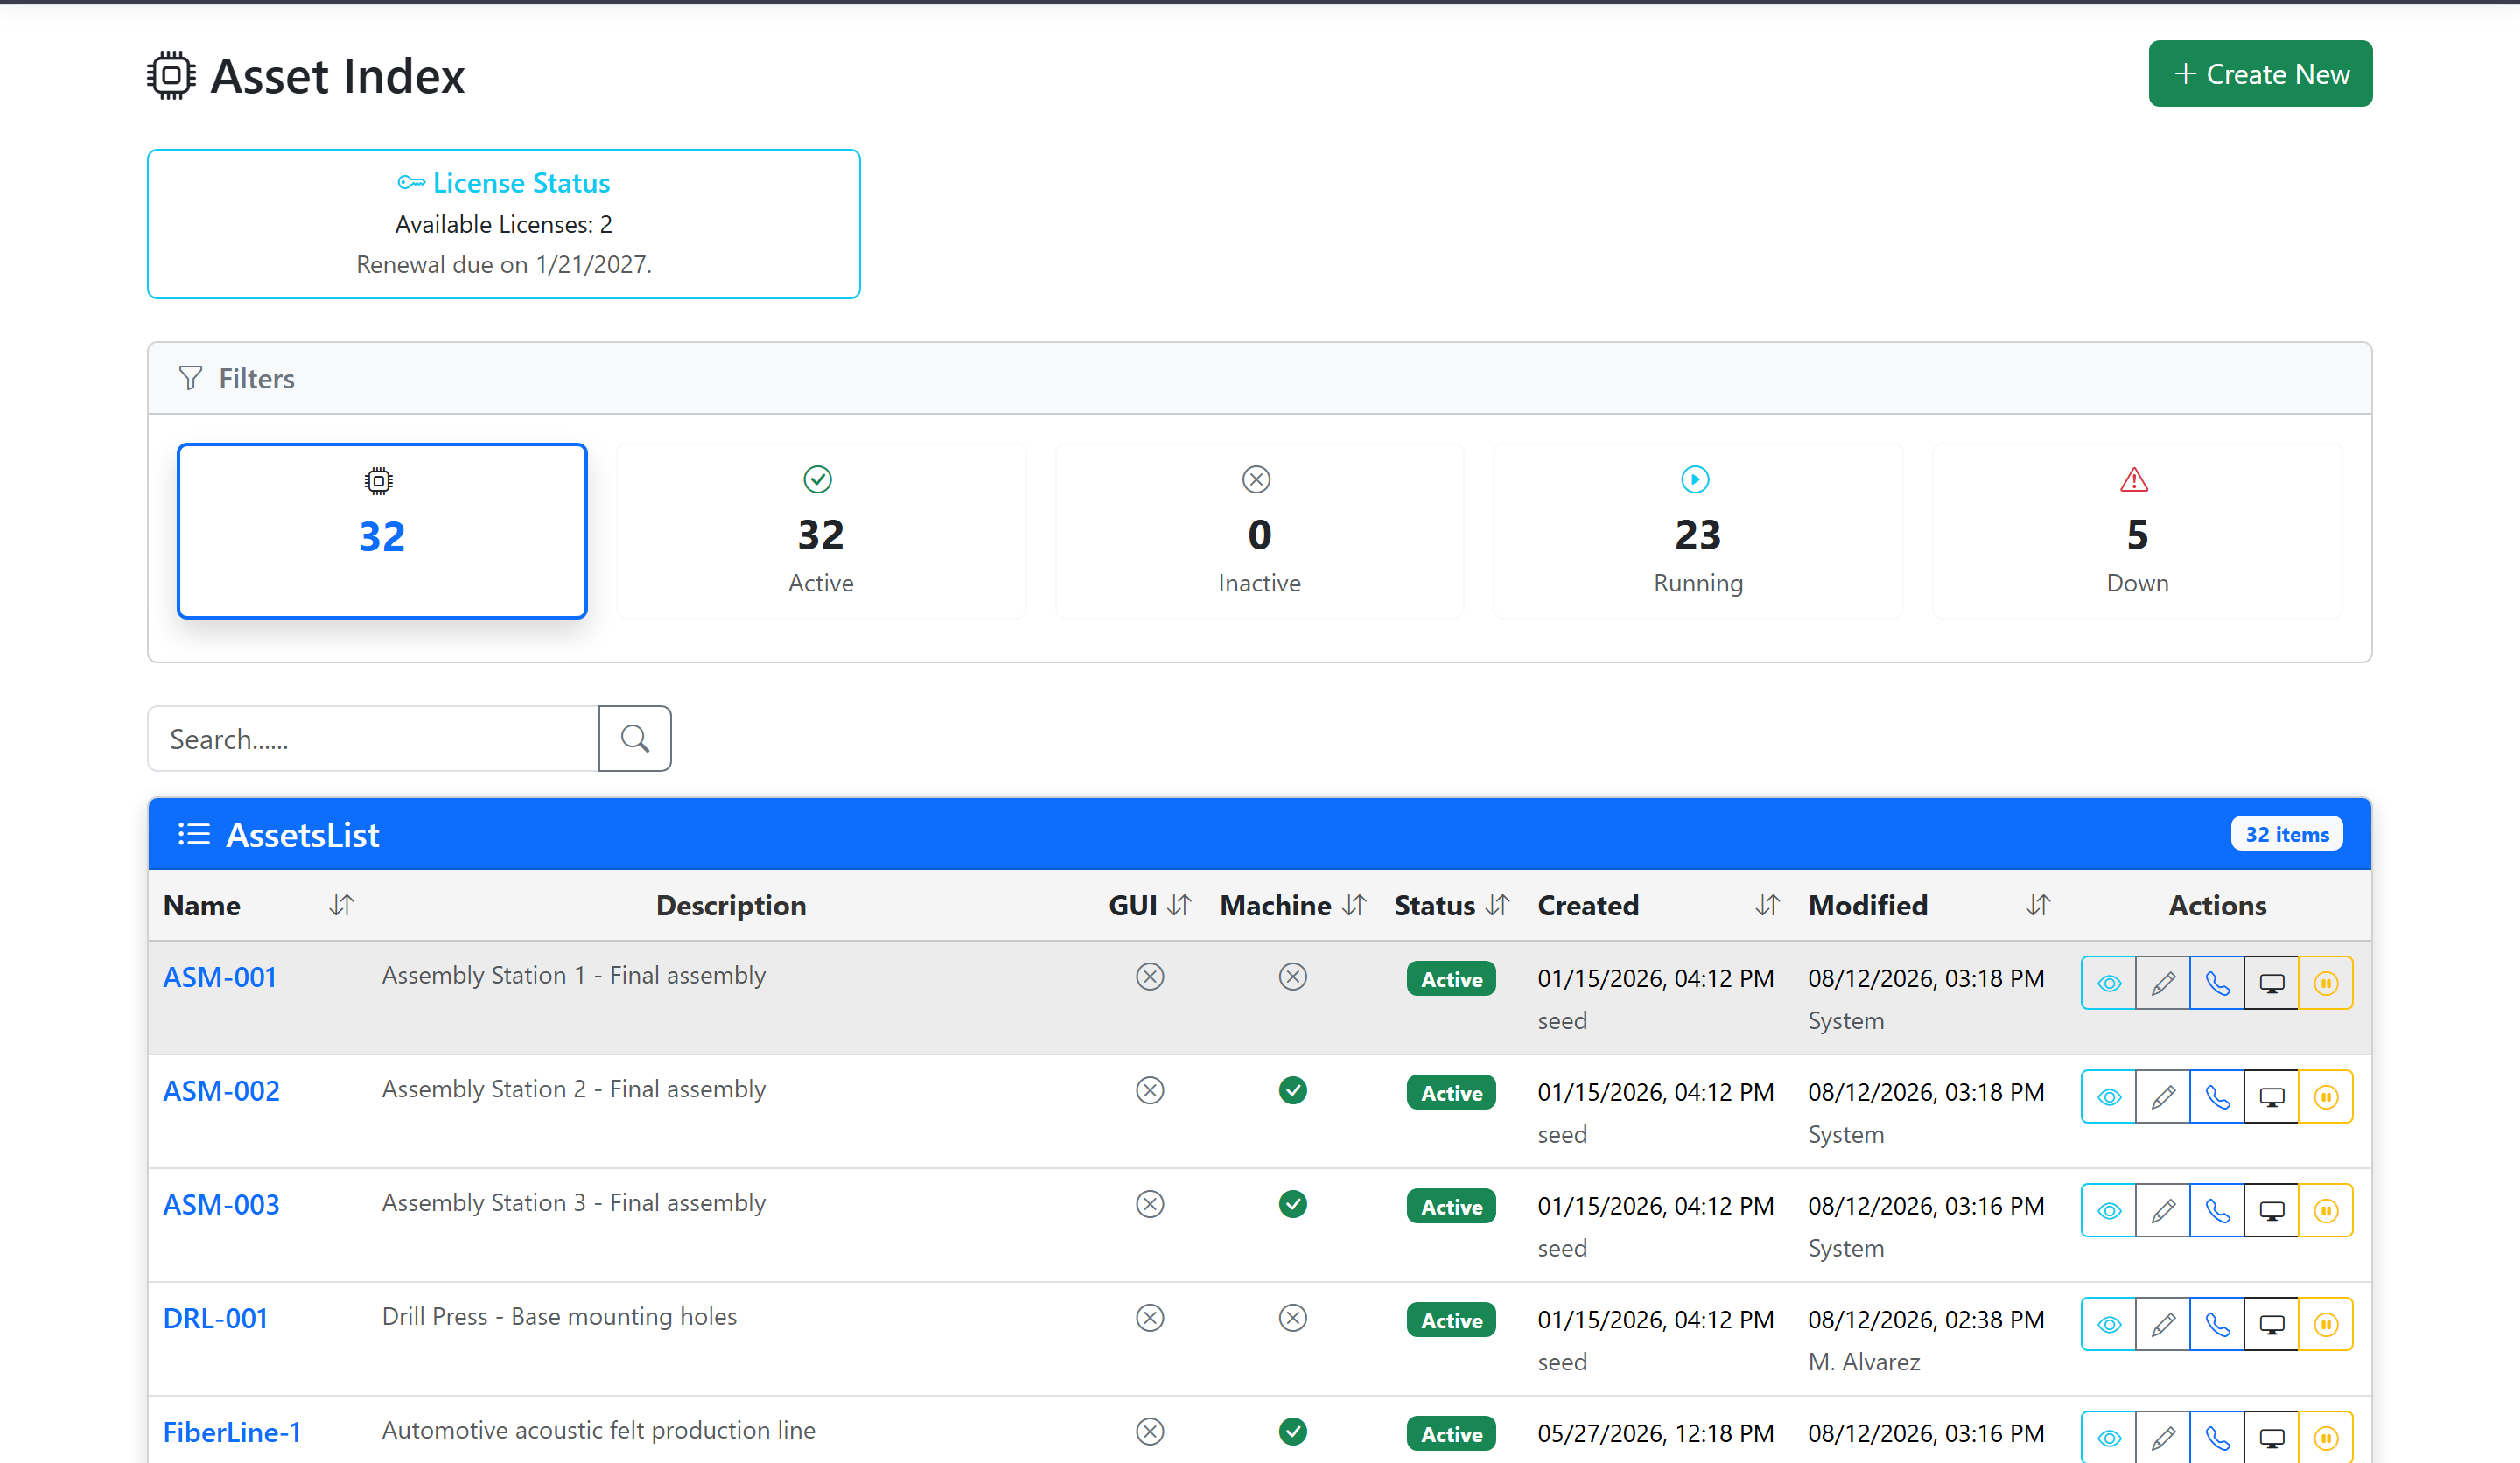Click the phone icon for ASM-002

click(2217, 1097)
